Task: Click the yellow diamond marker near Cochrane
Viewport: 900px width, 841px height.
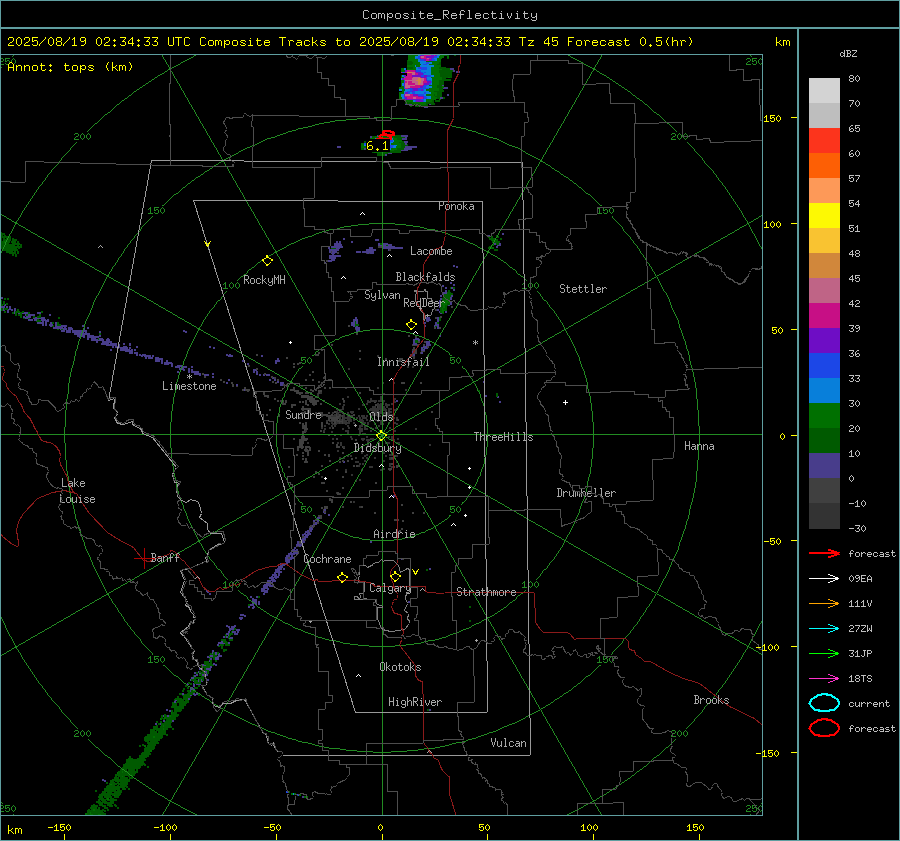Action: point(342,578)
